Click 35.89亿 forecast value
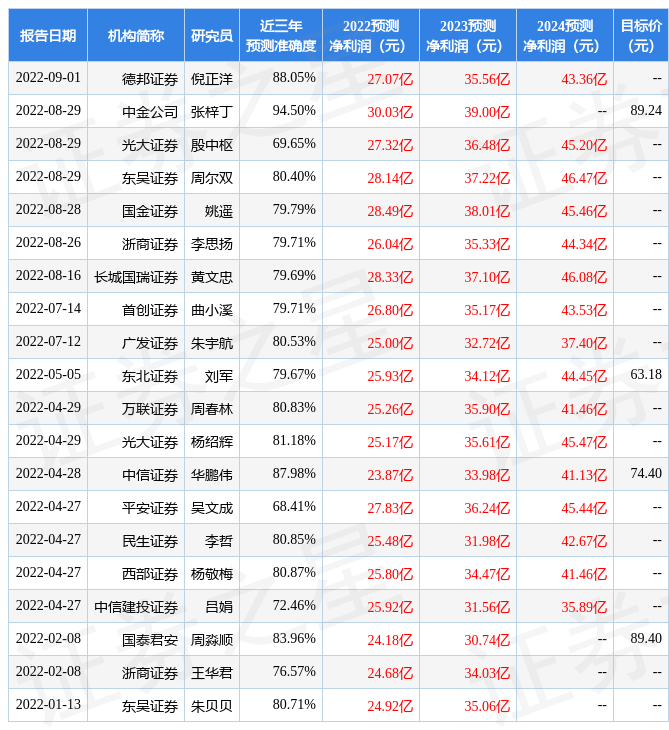Viewport: 669px width, 730px height. (x=584, y=607)
